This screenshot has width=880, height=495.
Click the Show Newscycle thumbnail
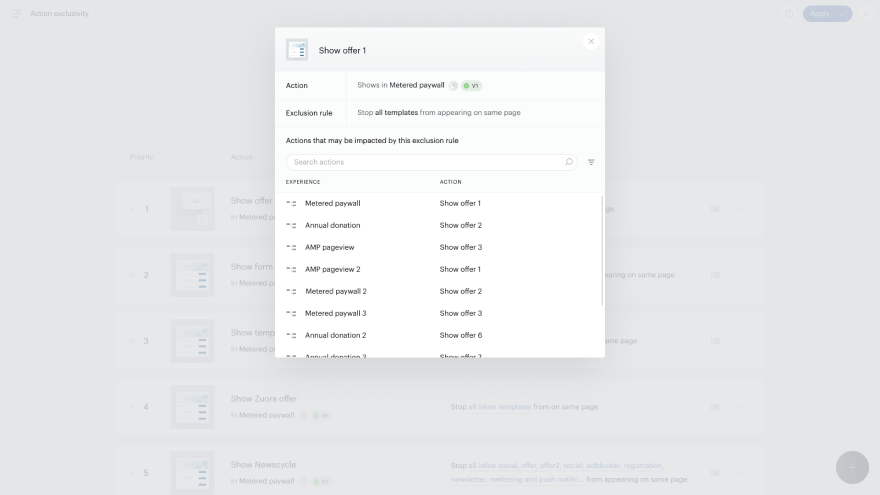click(x=192, y=473)
